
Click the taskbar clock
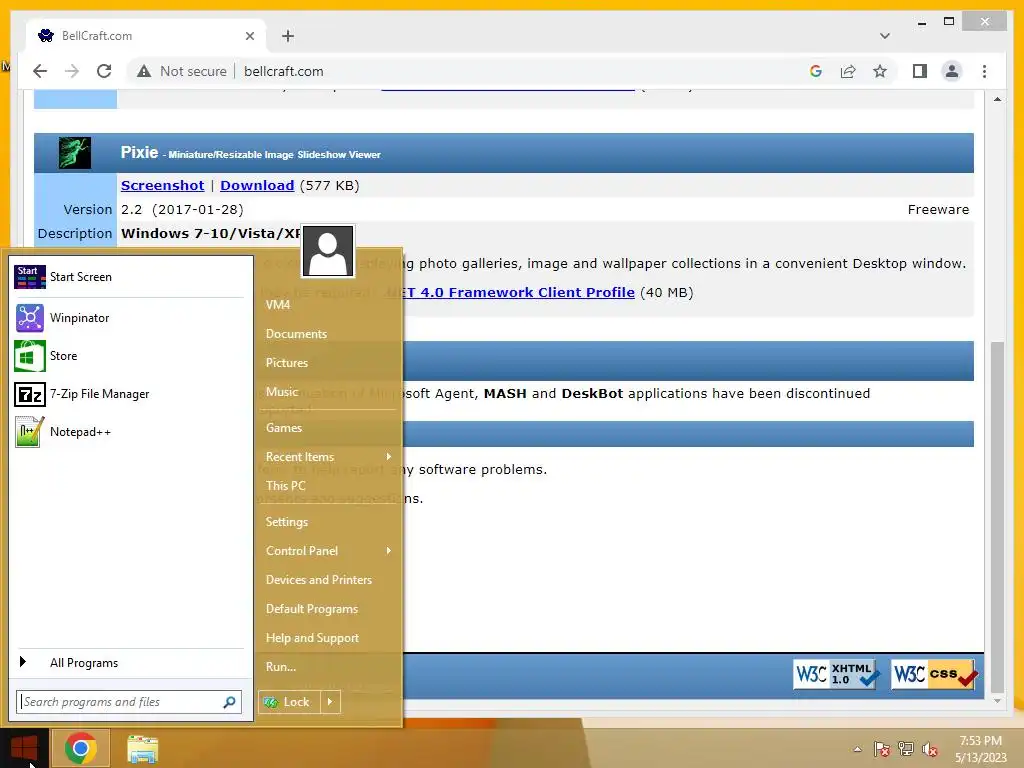tap(980, 749)
